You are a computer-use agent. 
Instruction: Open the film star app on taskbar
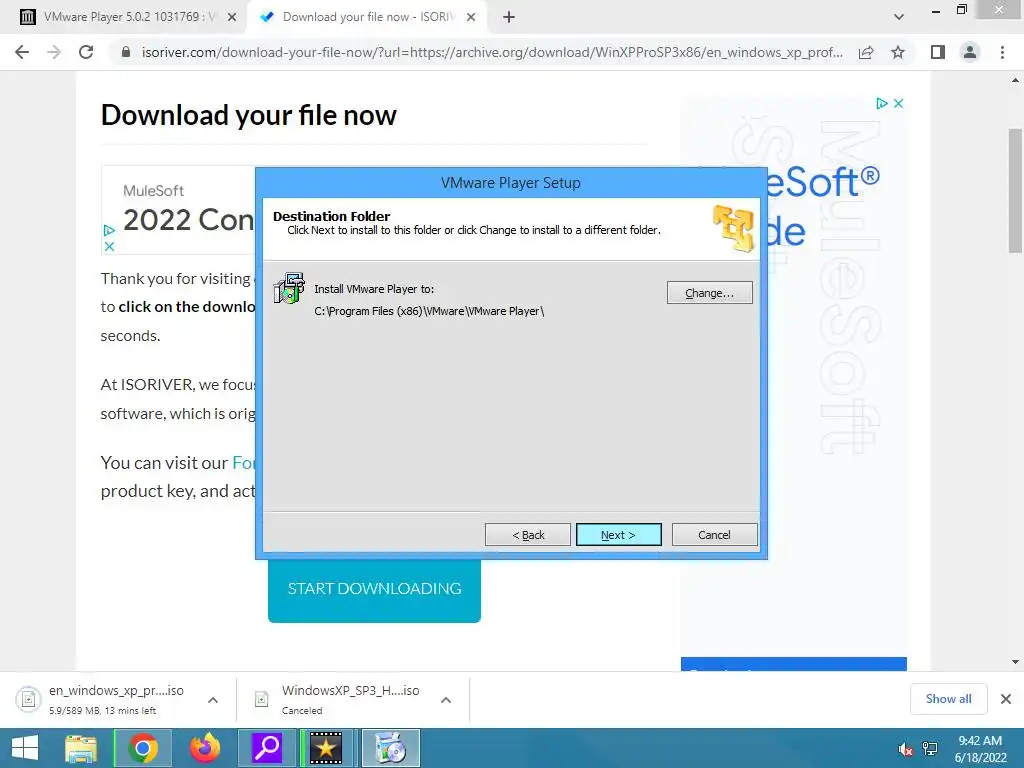pyautogui.click(x=326, y=748)
